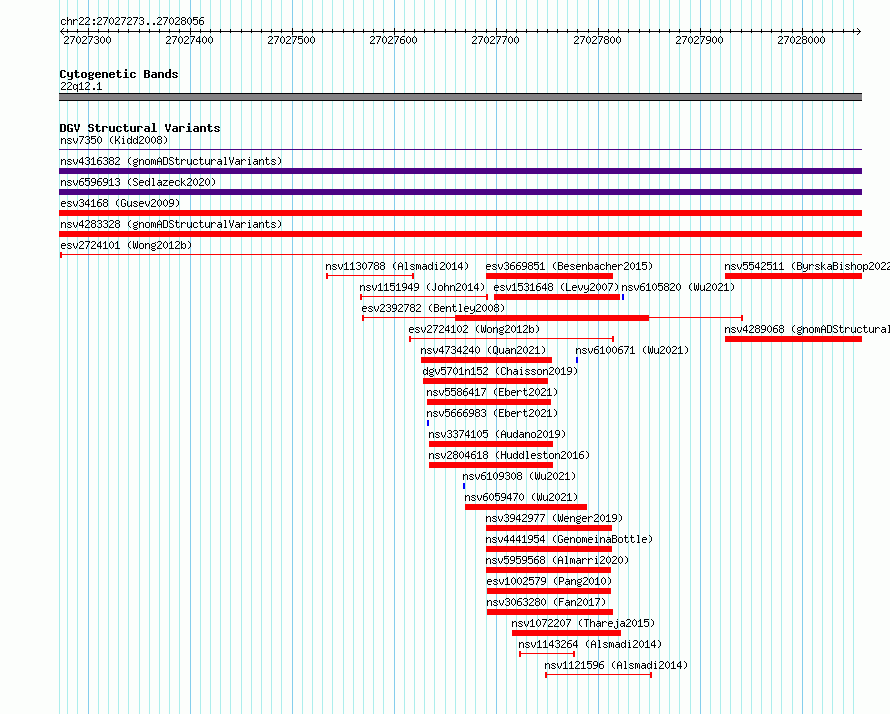Select the 22q12.1 band label
The height and width of the screenshot is (714, 890).
[81, 86]
